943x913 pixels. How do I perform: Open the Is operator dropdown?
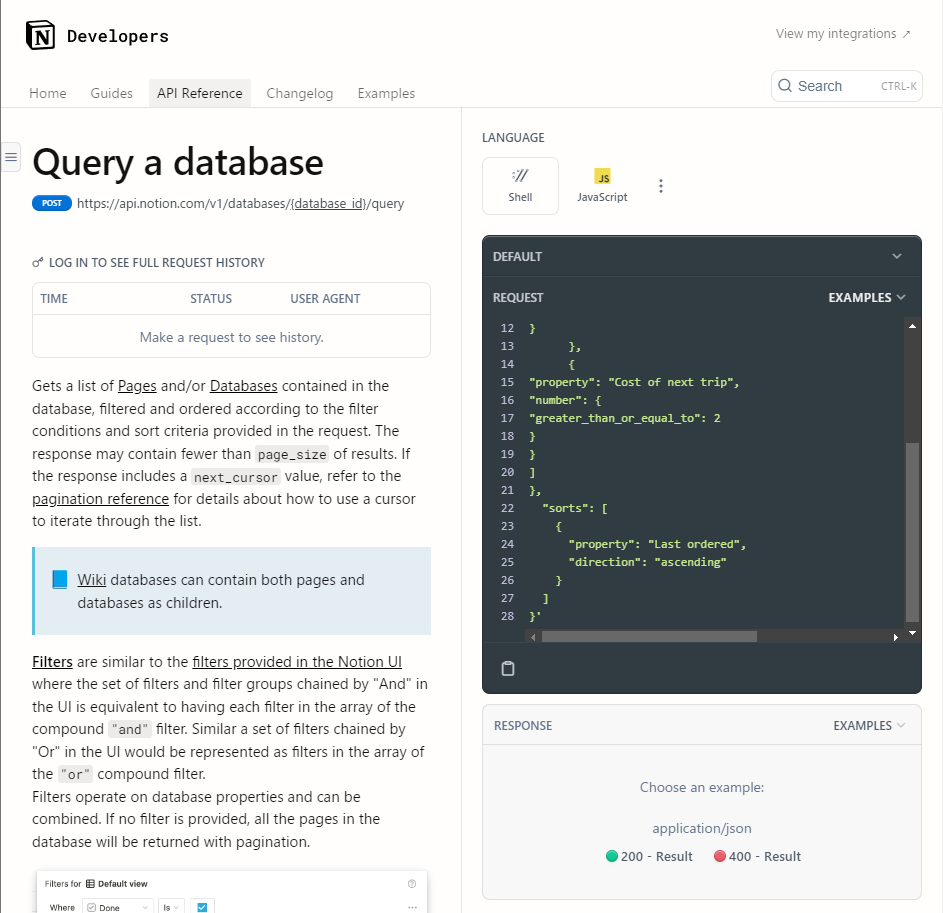point(171,906)
